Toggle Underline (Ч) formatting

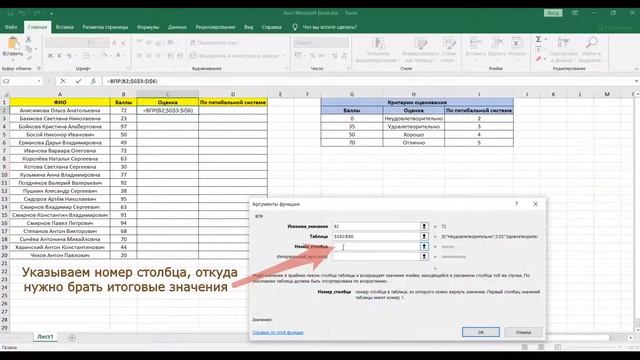point(69,56)
